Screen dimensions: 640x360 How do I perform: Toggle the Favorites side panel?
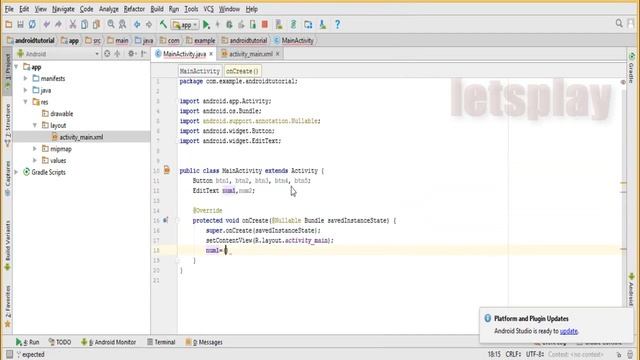tap(7, 307)
